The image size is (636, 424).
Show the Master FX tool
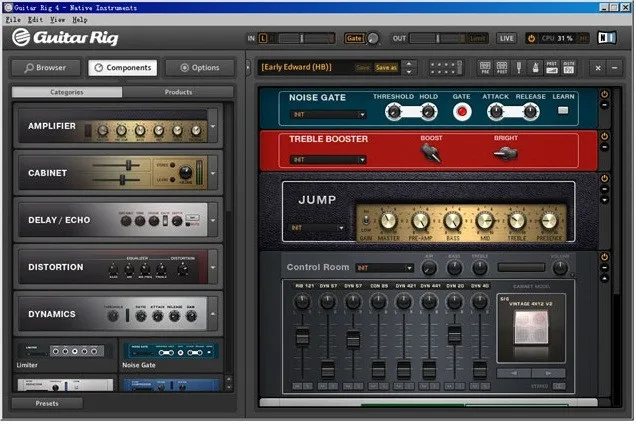(x=569, y=67)
